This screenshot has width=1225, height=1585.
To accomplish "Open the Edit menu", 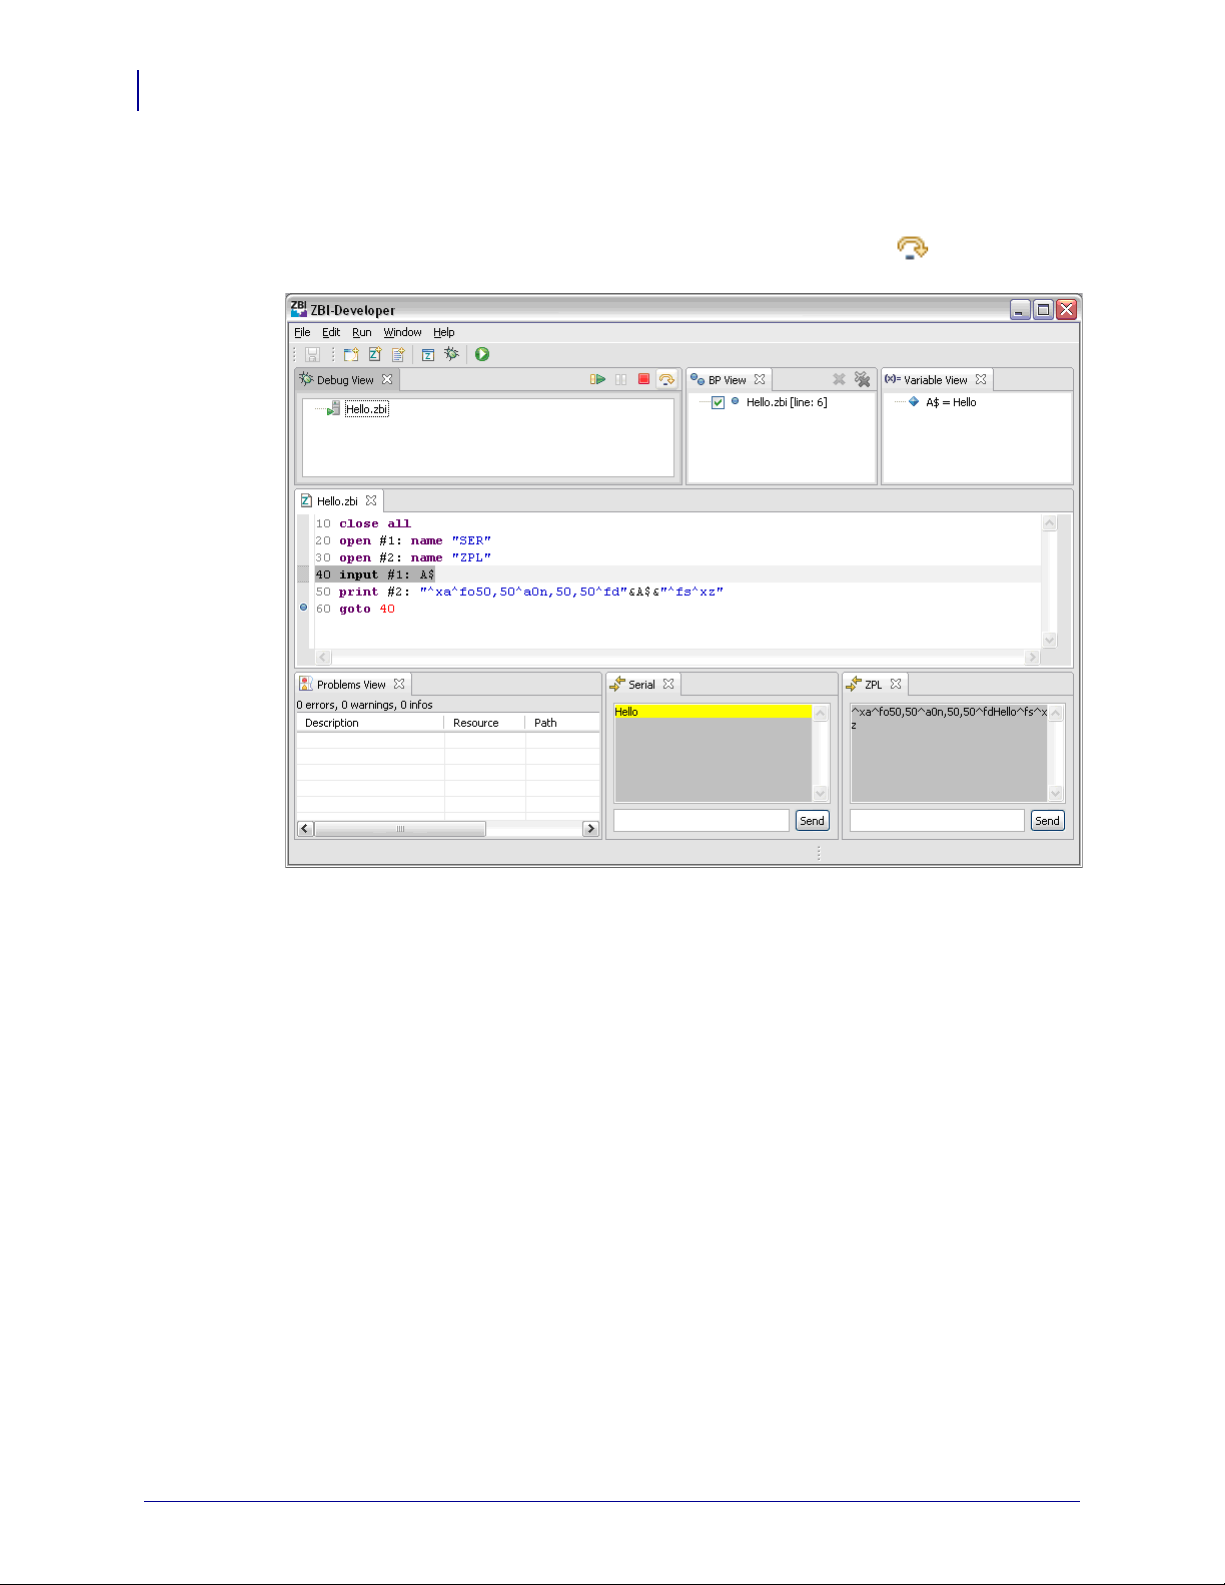I will click(x=331, y=332).
